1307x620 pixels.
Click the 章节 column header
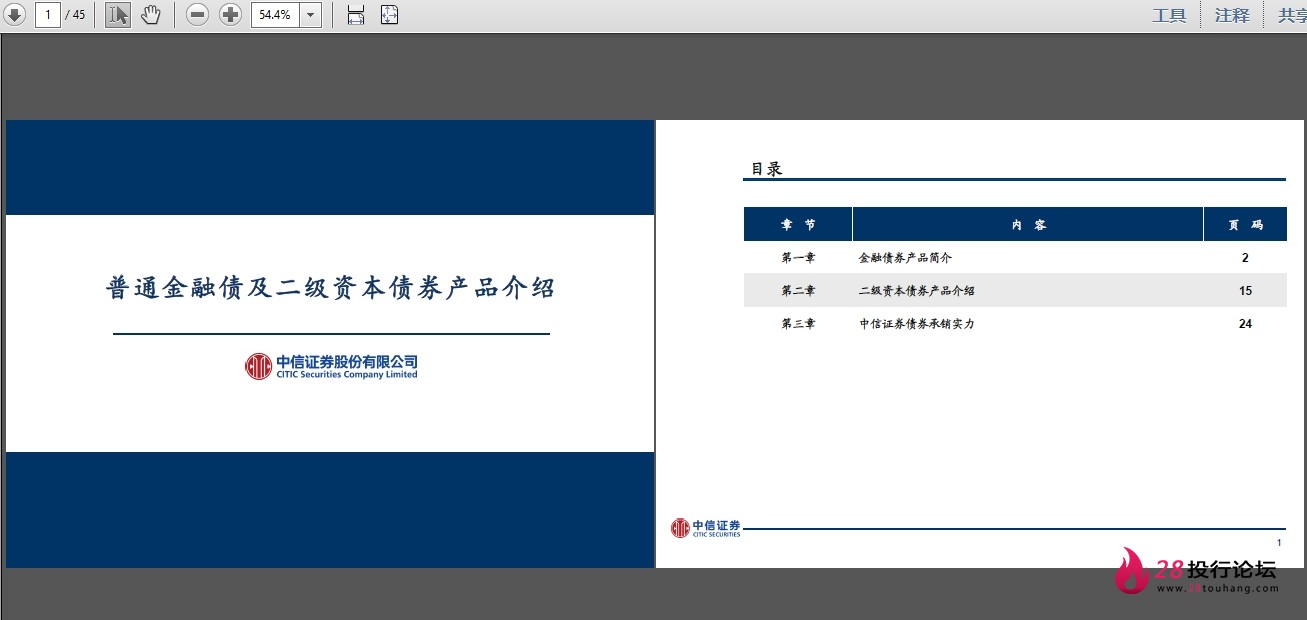(798, 225)
